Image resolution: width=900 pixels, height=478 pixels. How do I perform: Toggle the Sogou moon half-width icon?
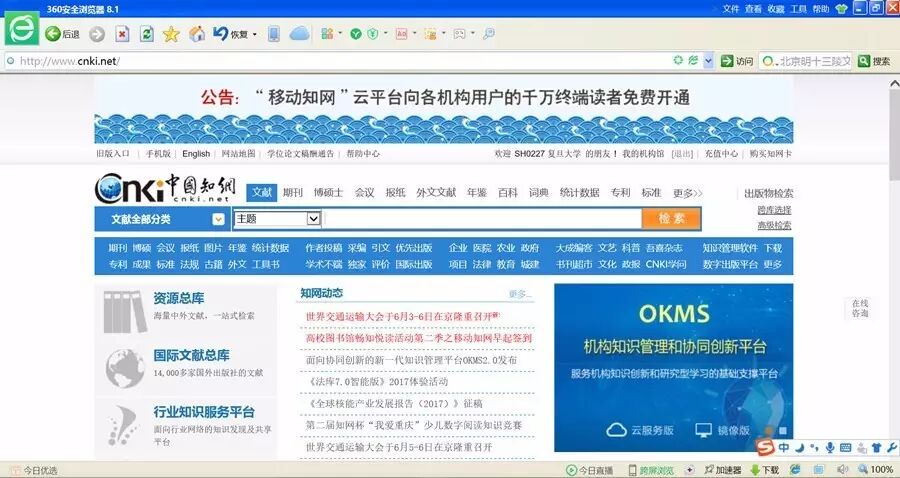point(799,448)
